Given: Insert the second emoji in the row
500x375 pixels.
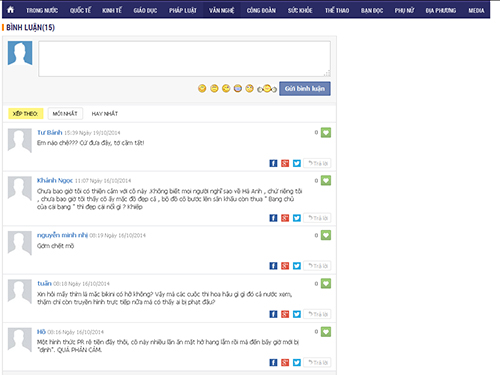Looking at the screenshot, I should [x=214, y=88].
